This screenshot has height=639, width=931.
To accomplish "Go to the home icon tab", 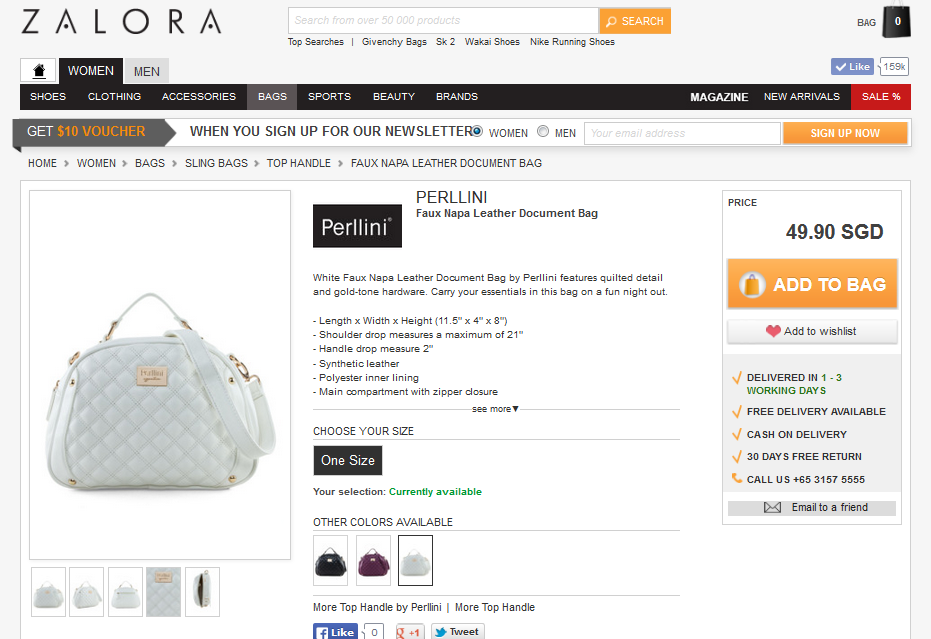I will tap(39, 71).
